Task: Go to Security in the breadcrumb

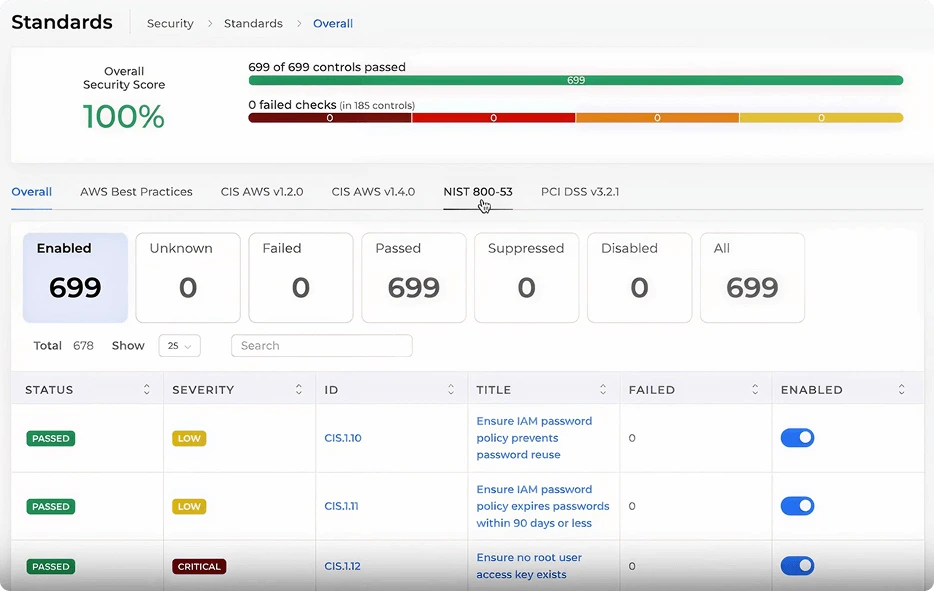Action: (170, 23)
